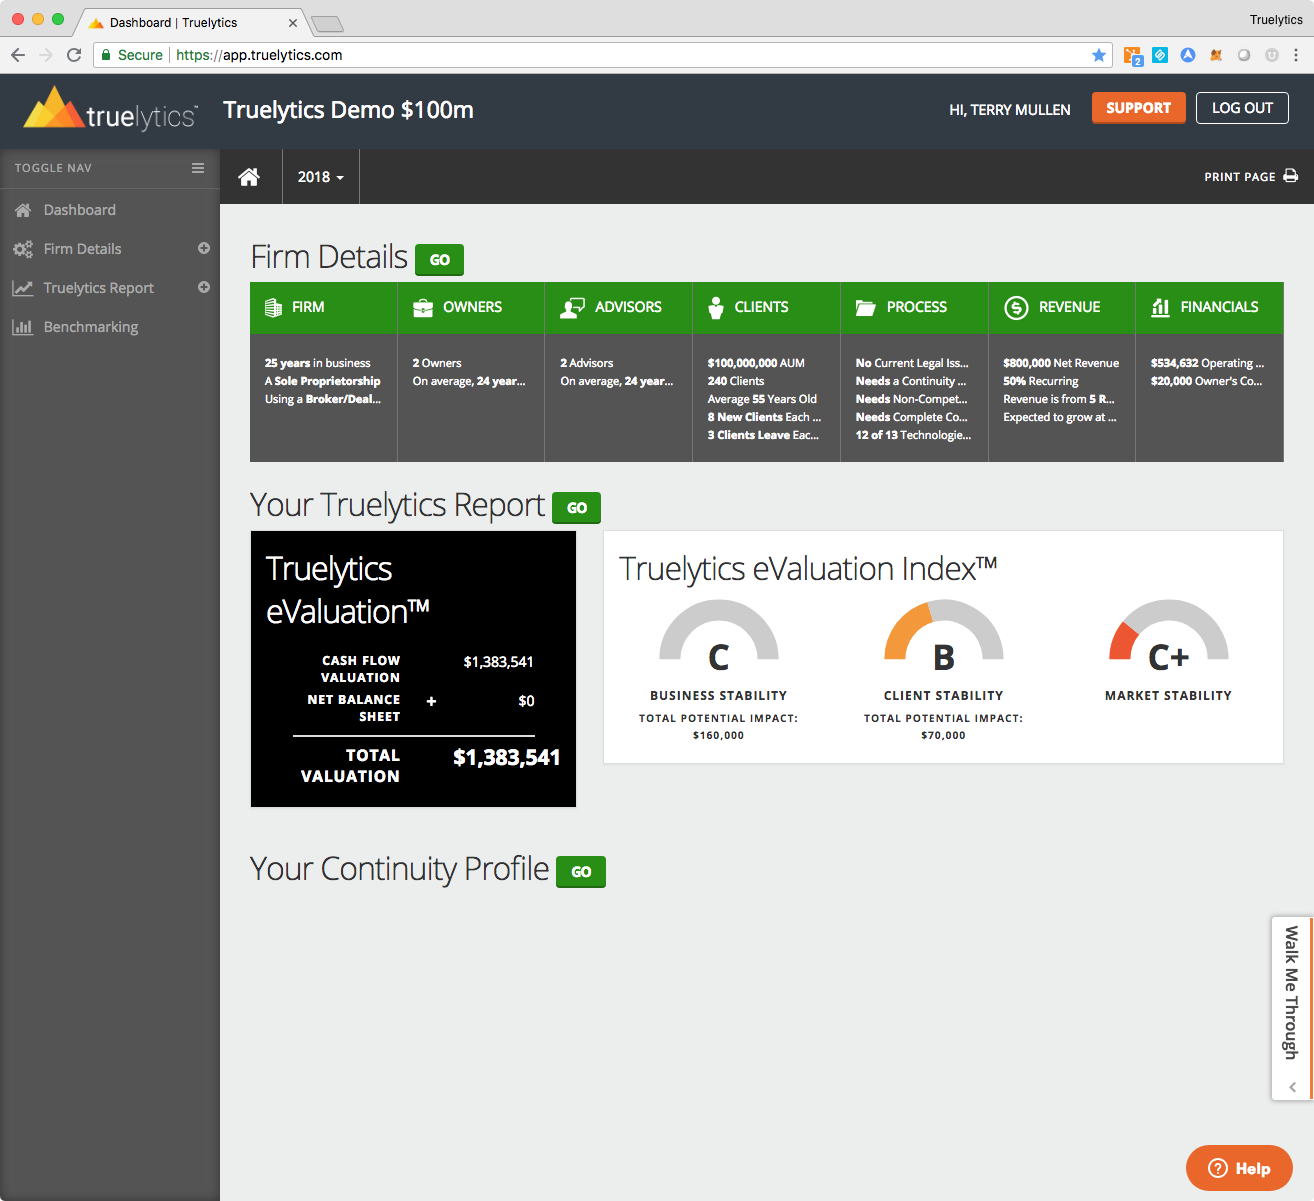Expand Truelytics Report submenu plus icon

[x=204, y=287]
